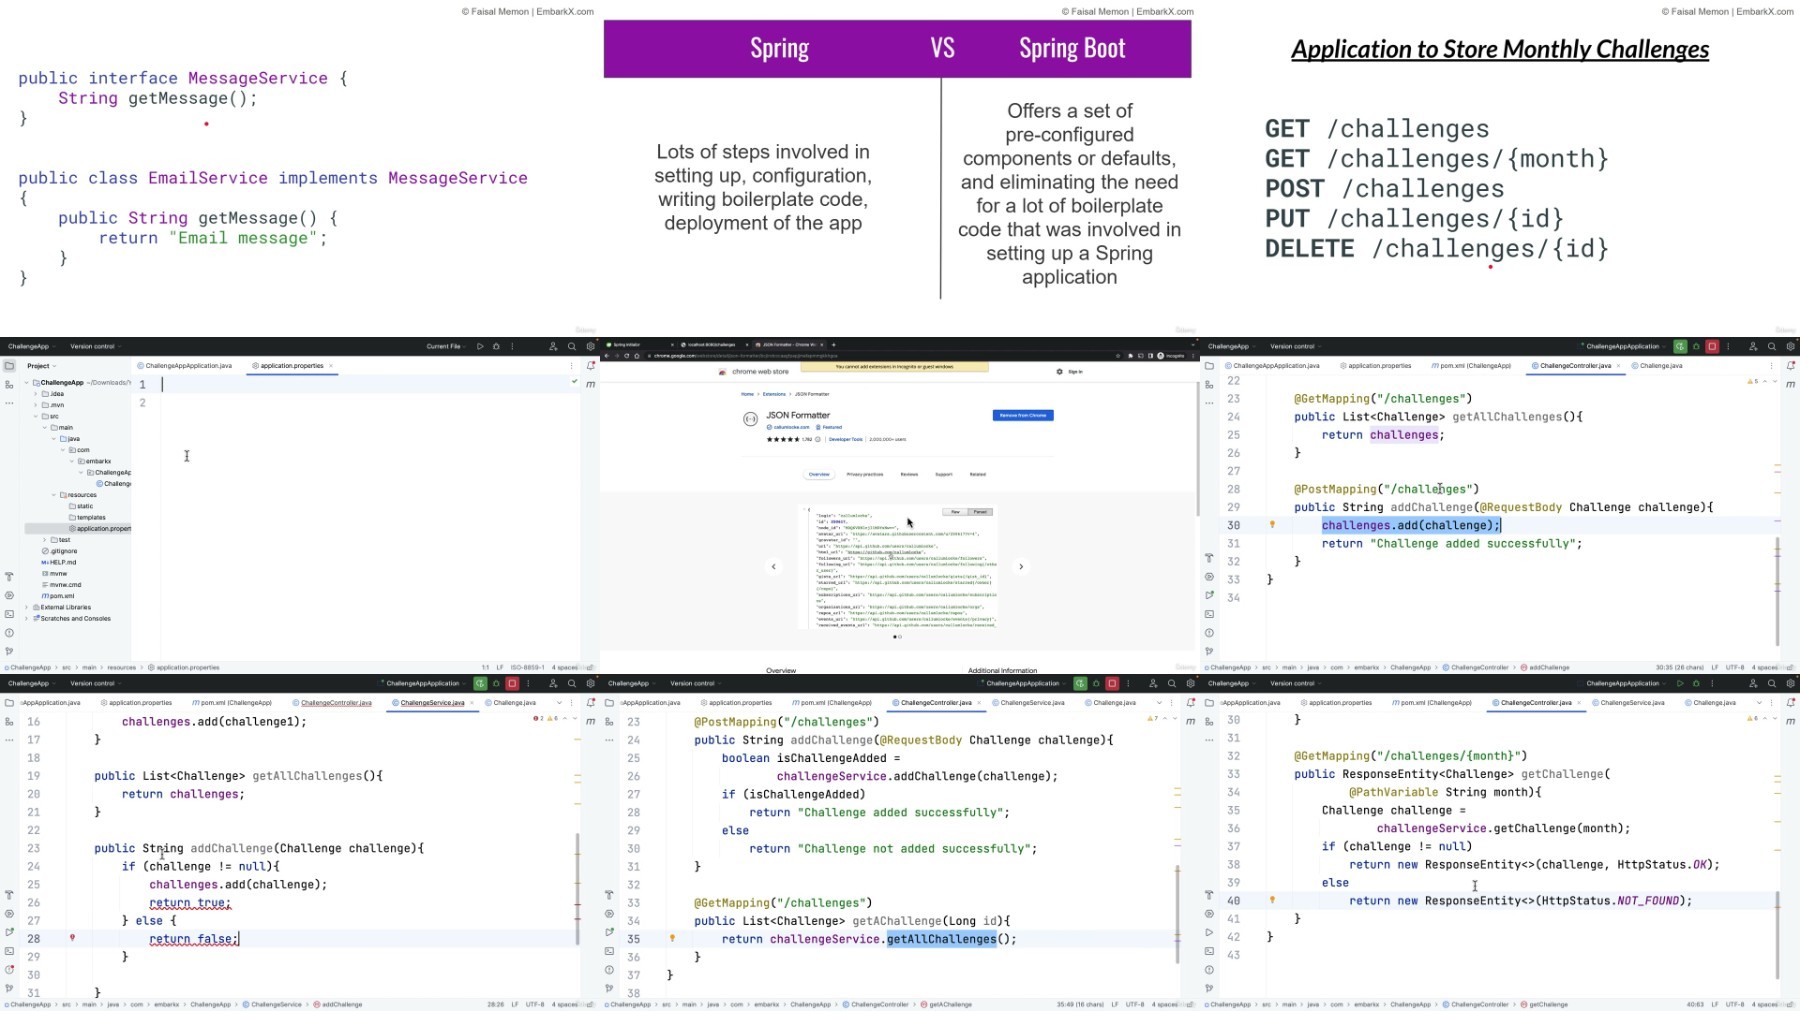Open Maven panel icon in application.properties IDE window

point(590,384)
